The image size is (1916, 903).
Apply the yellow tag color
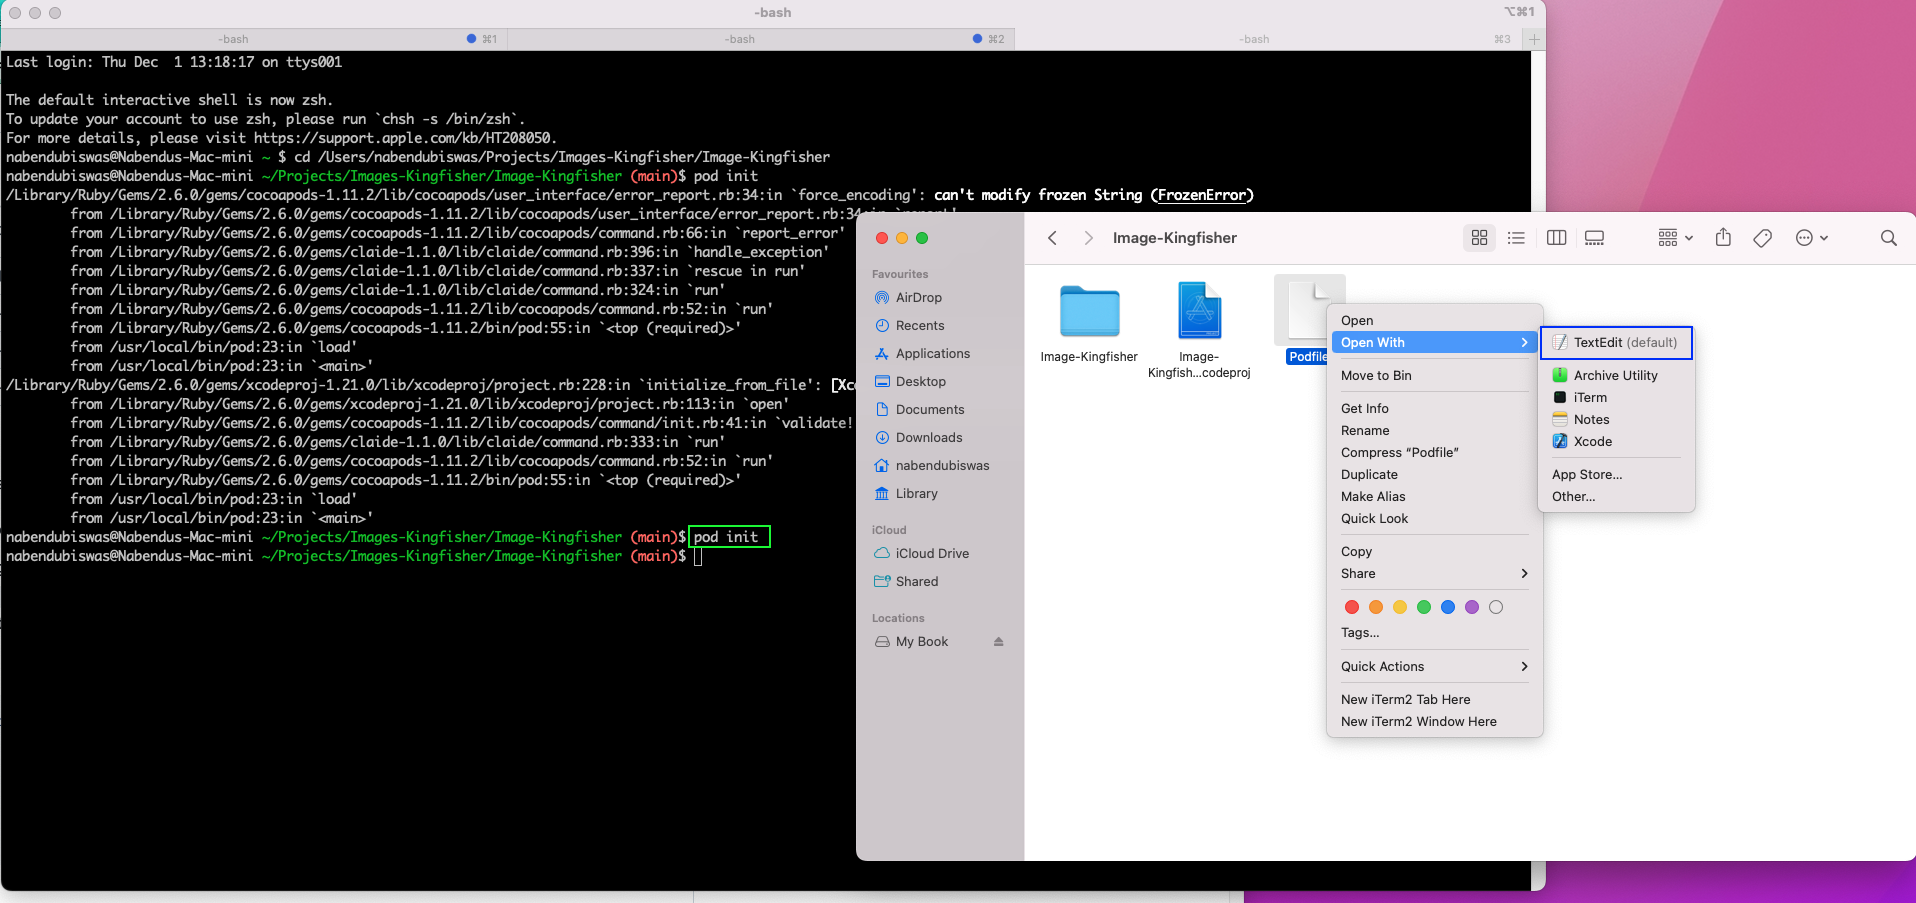click(1400, 607)
